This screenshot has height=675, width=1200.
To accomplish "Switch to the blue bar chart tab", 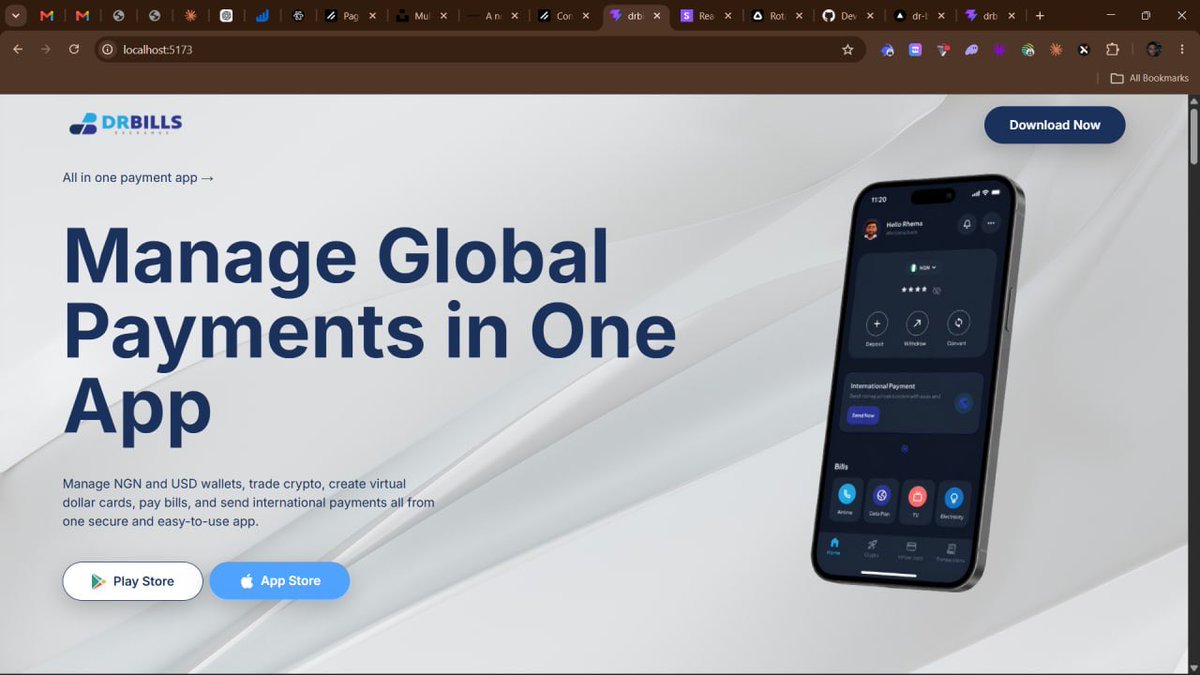I will tap(262, 16).
